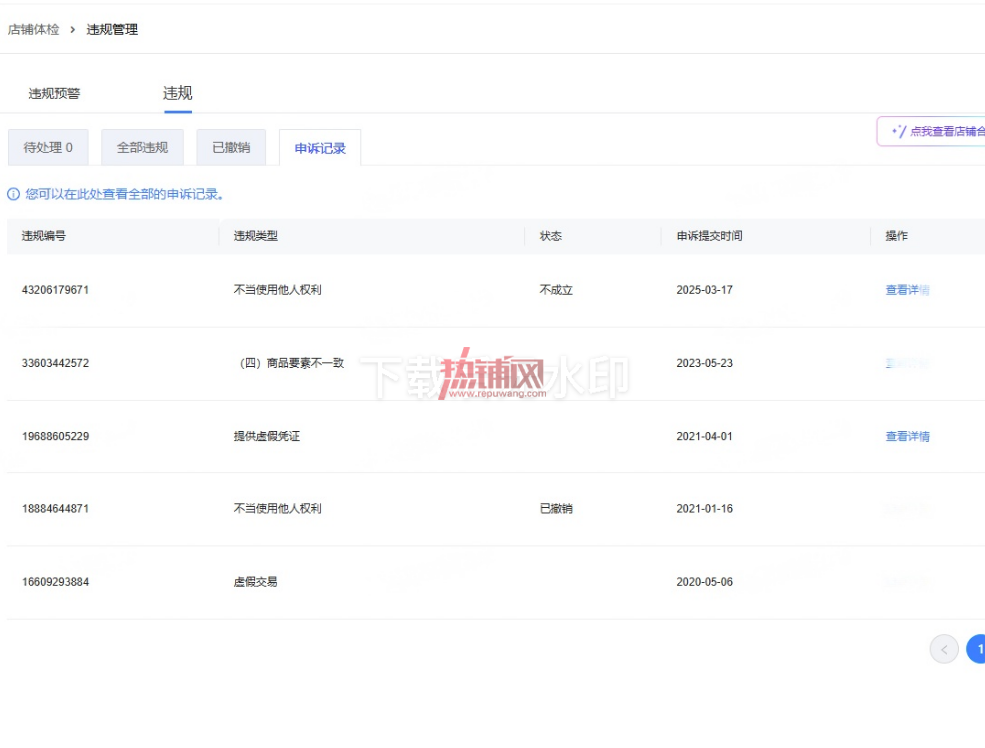View details for violation 43206179671
The image size is (985, 748).
point(907,290)
